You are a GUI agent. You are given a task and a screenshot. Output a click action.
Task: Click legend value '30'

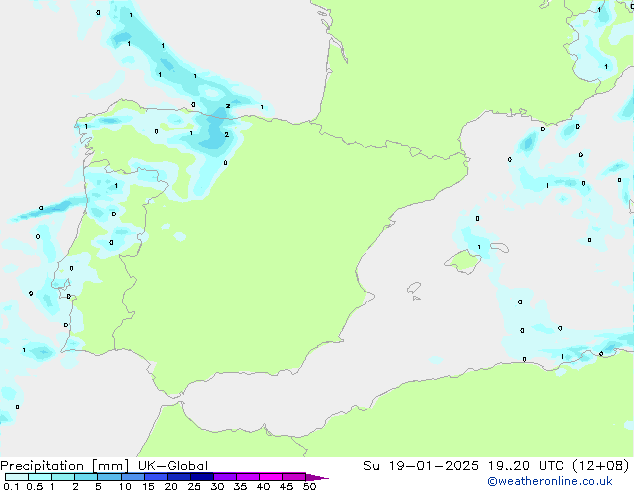[x=217, y=486]
